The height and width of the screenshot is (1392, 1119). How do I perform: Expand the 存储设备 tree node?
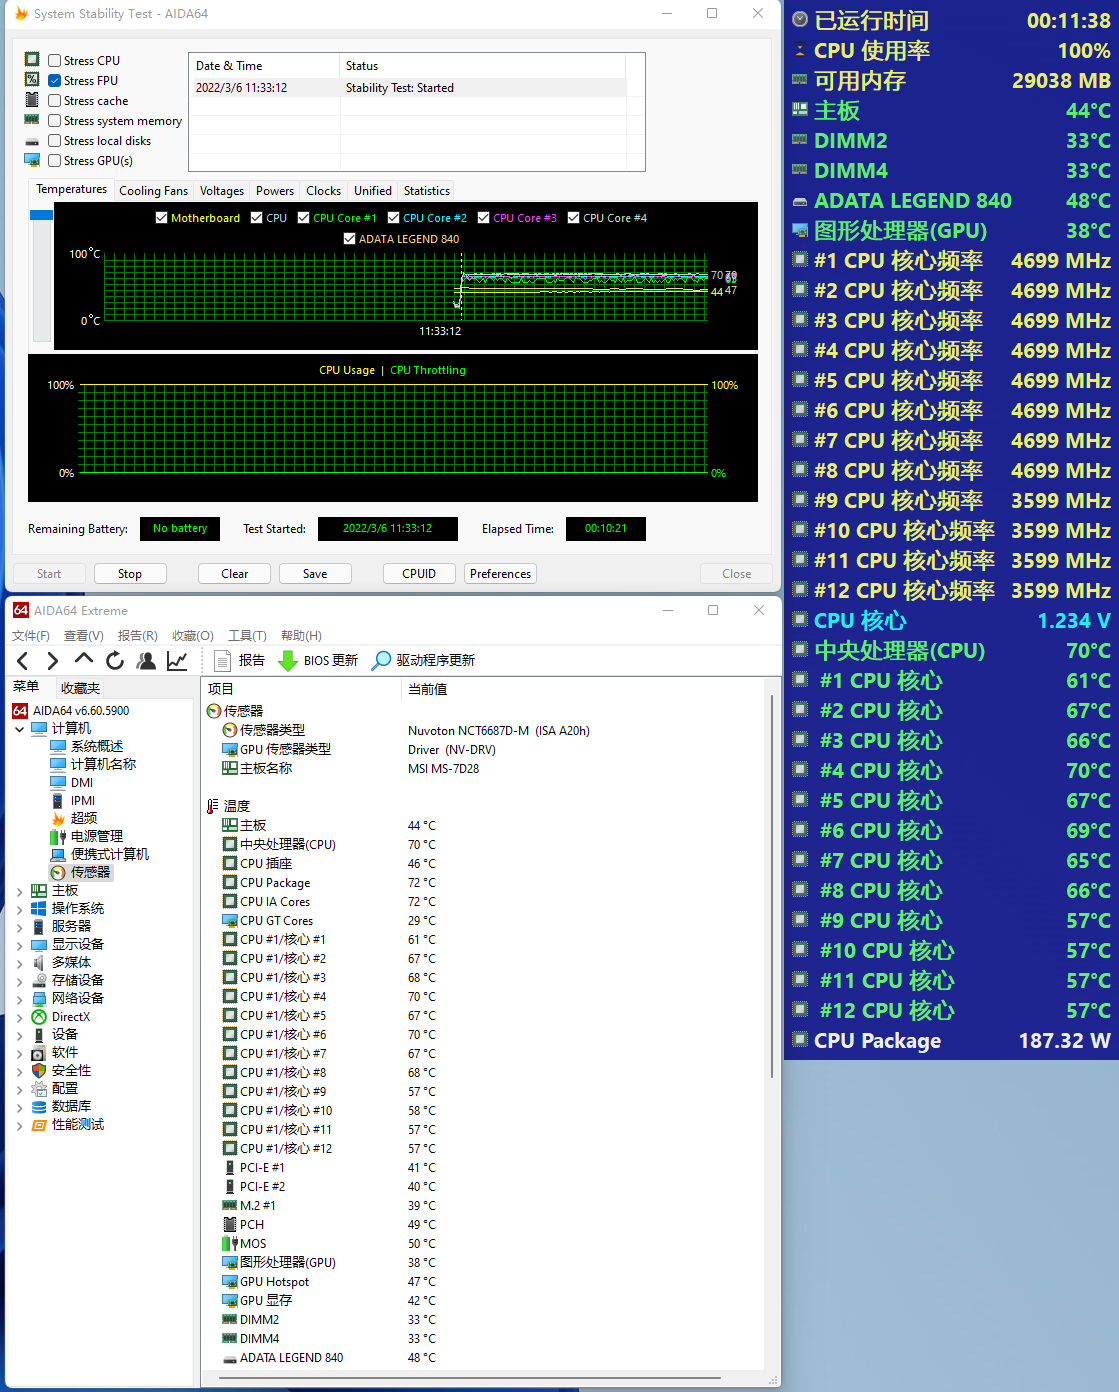point(20,981)
